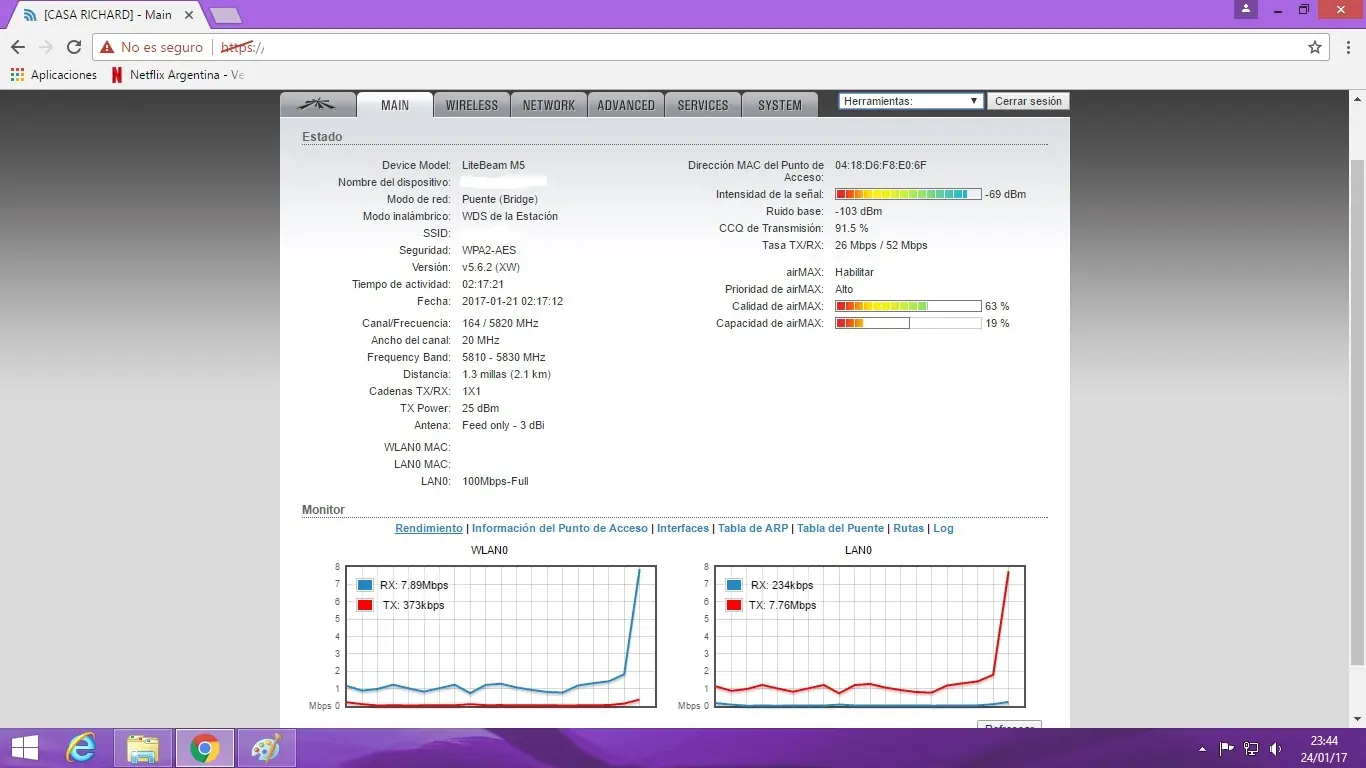
Task: Click the Ubiquiti logo tab
Action: pyautogui.click(x=318, y=105)
